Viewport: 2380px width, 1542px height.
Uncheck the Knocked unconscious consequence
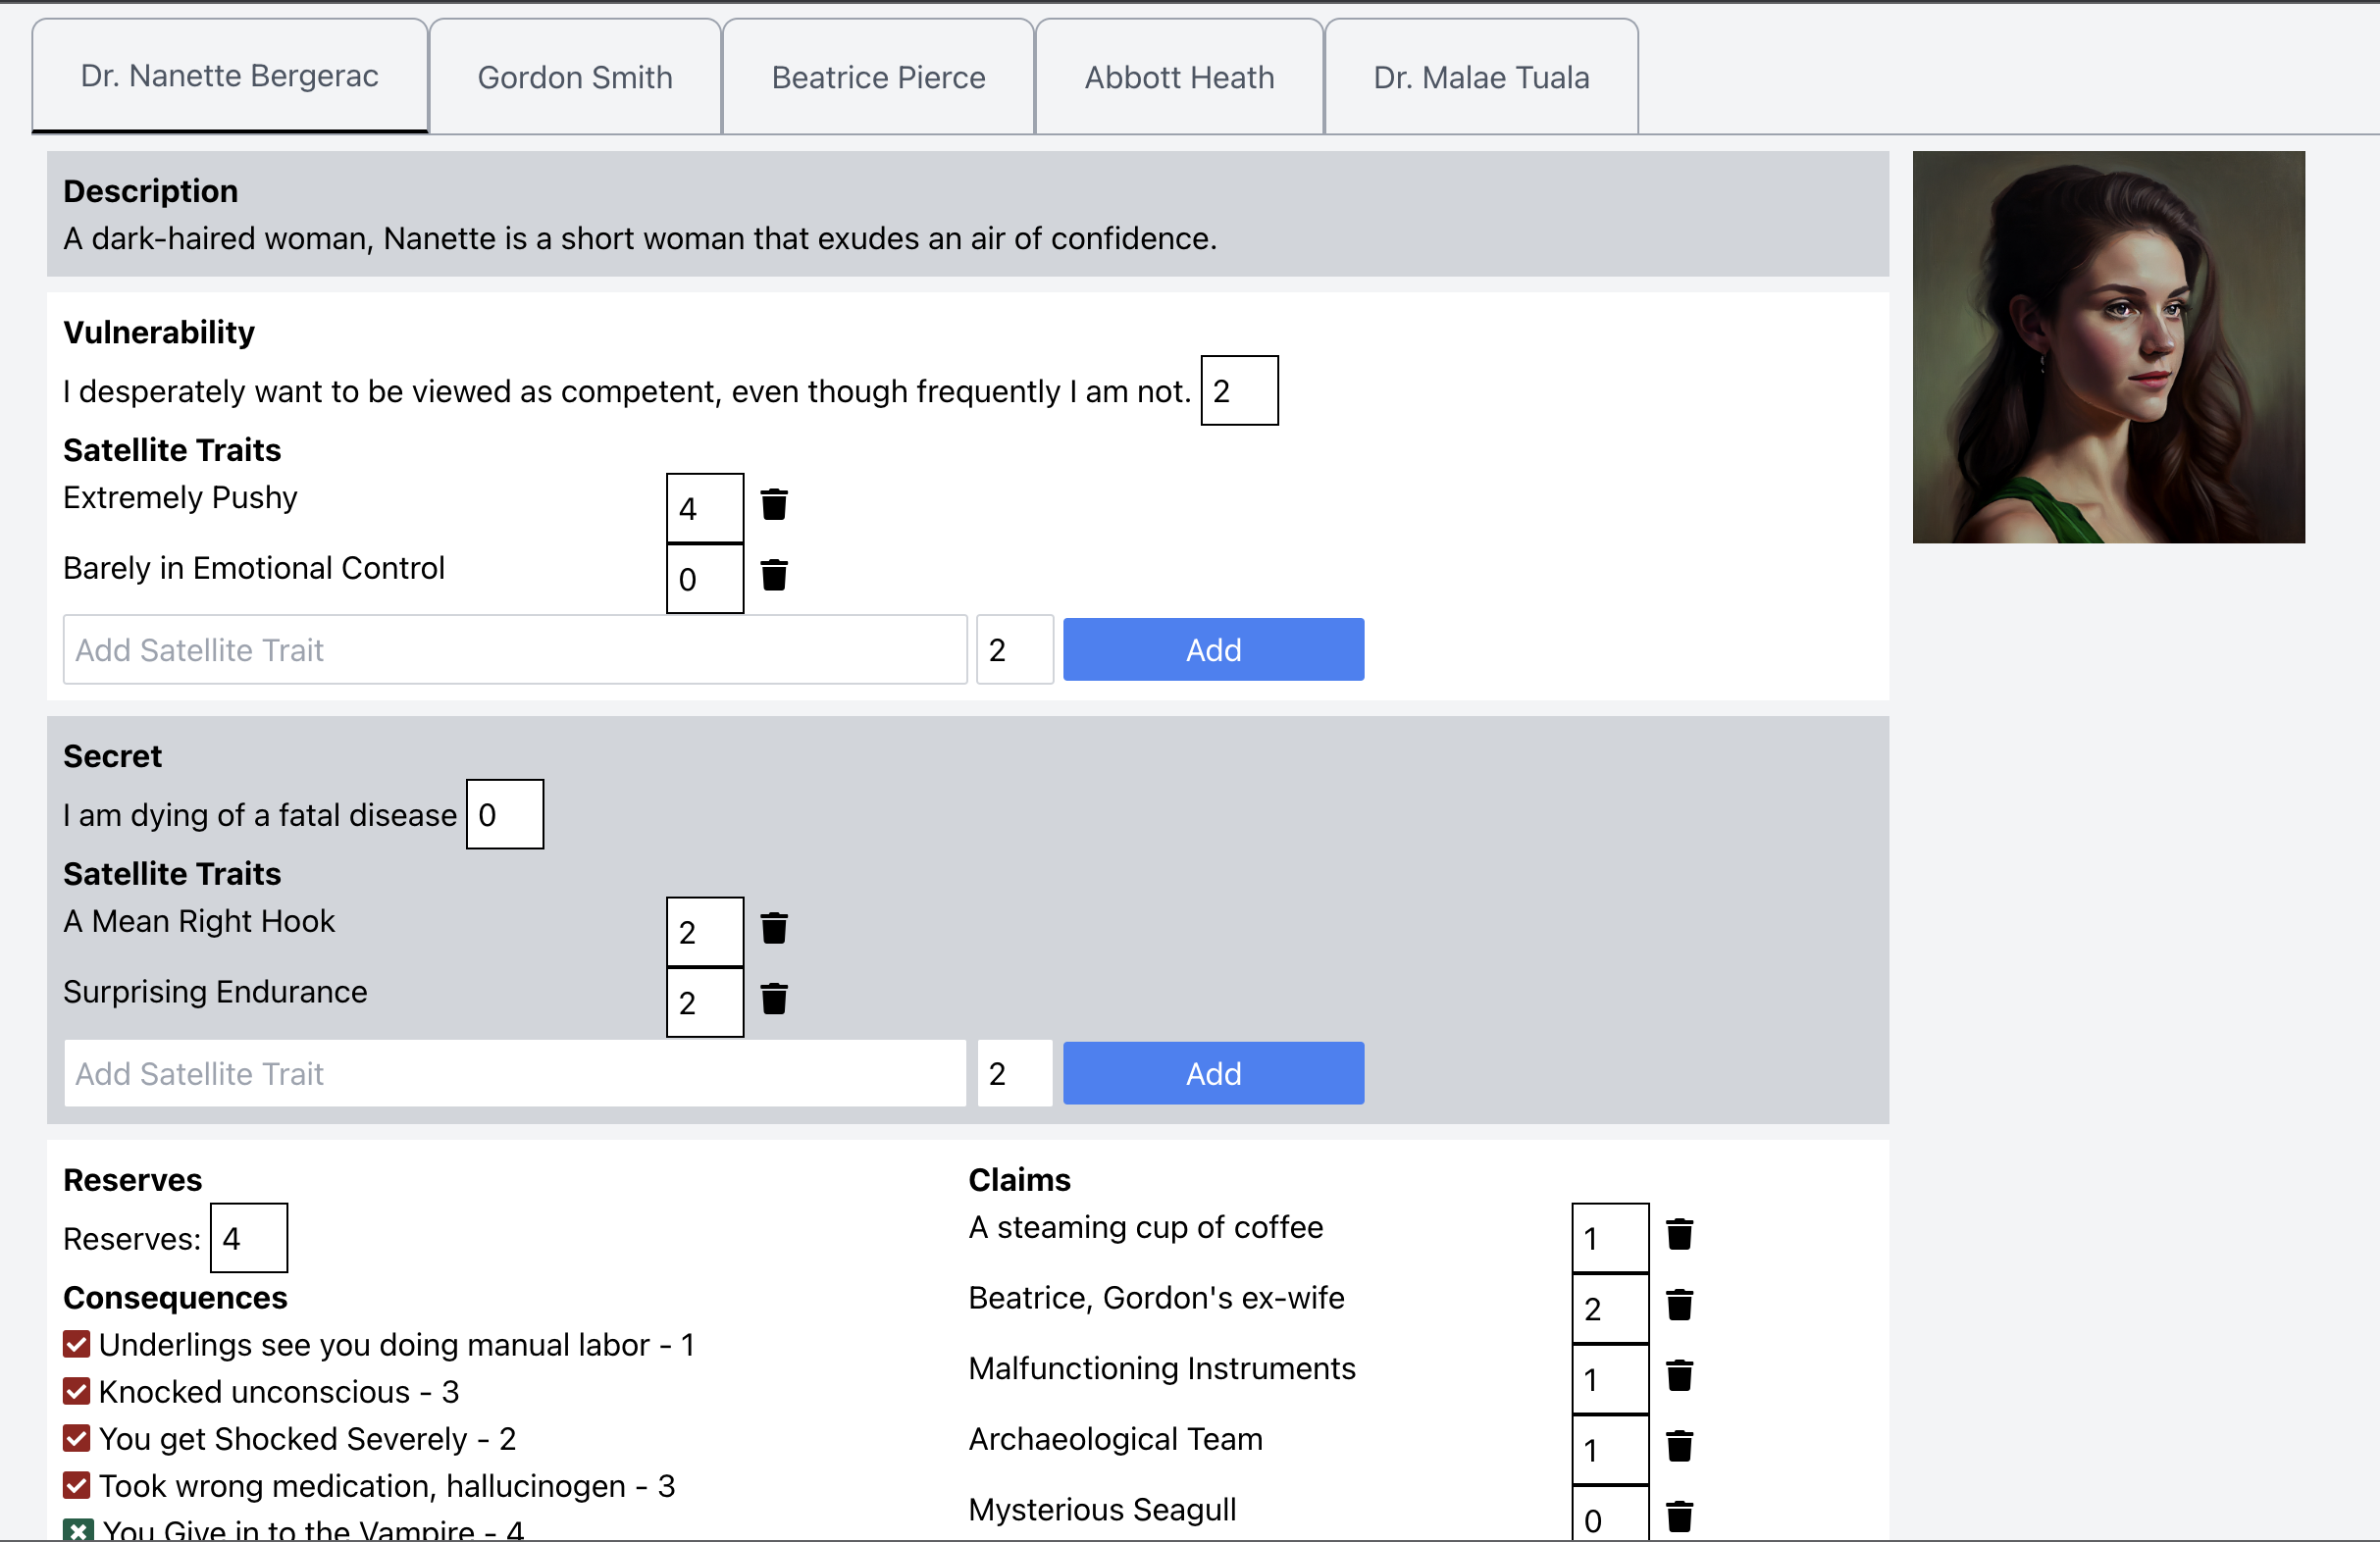pos(77,1391)
